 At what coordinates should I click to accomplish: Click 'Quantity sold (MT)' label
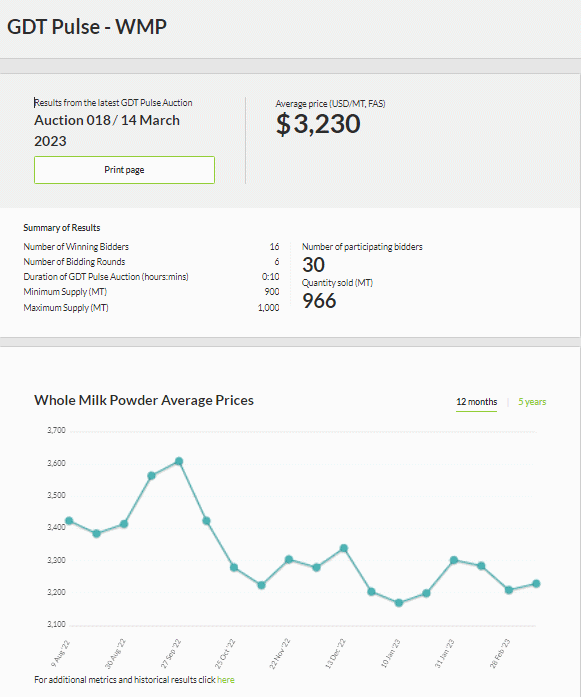[x=337, y=283]
